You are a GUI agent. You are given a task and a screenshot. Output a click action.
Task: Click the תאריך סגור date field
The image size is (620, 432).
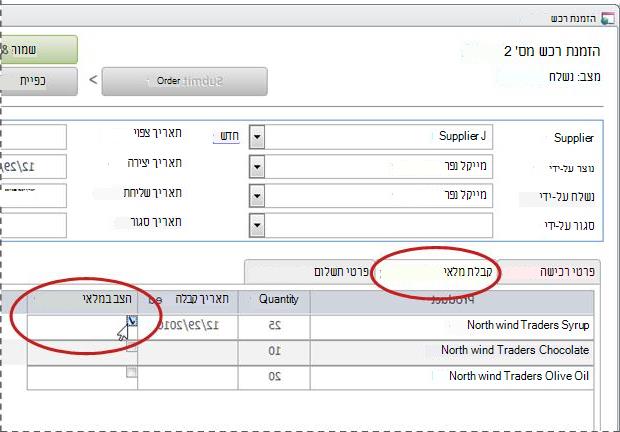pyautogui.click(x=33, y=225)
